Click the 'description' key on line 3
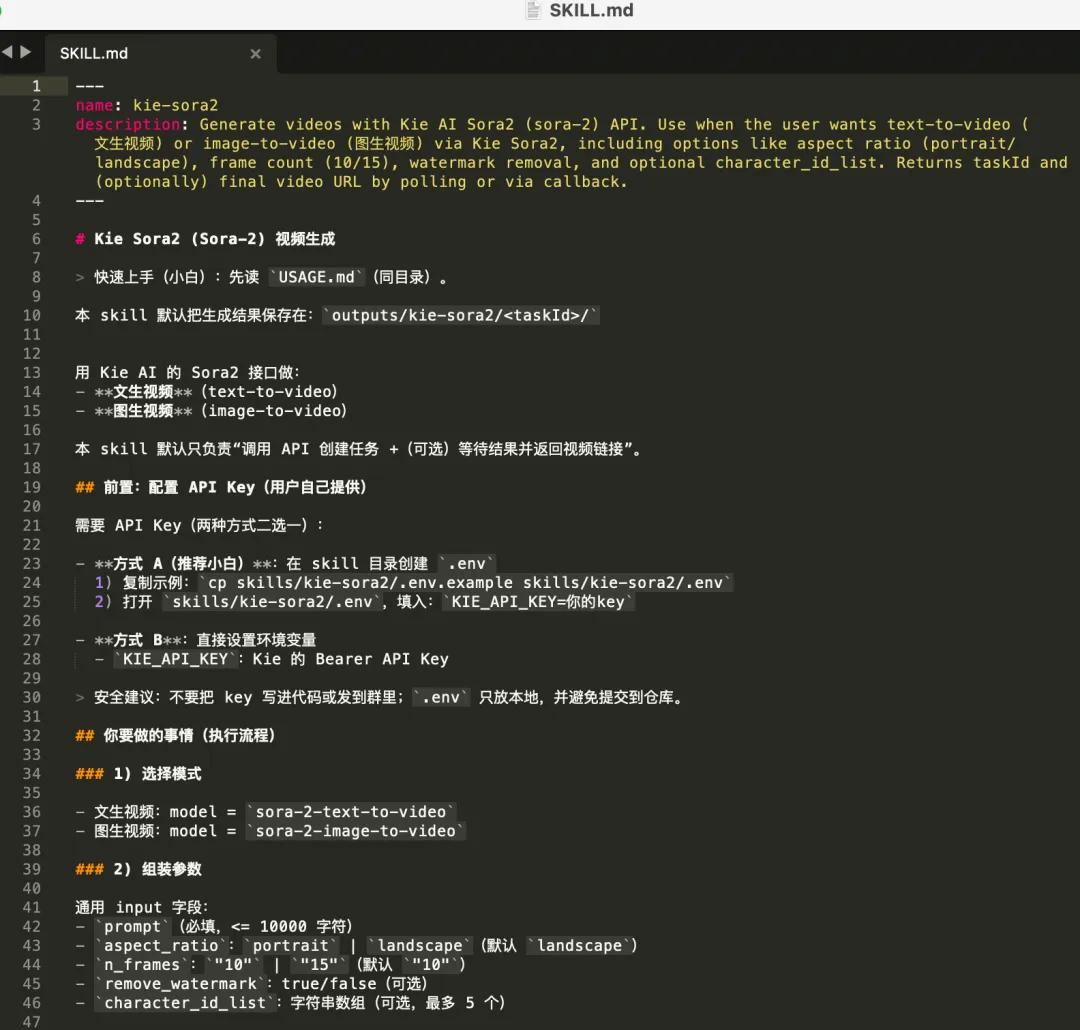This screenshot has width=1080, height=1030. (x=127, y=125)
